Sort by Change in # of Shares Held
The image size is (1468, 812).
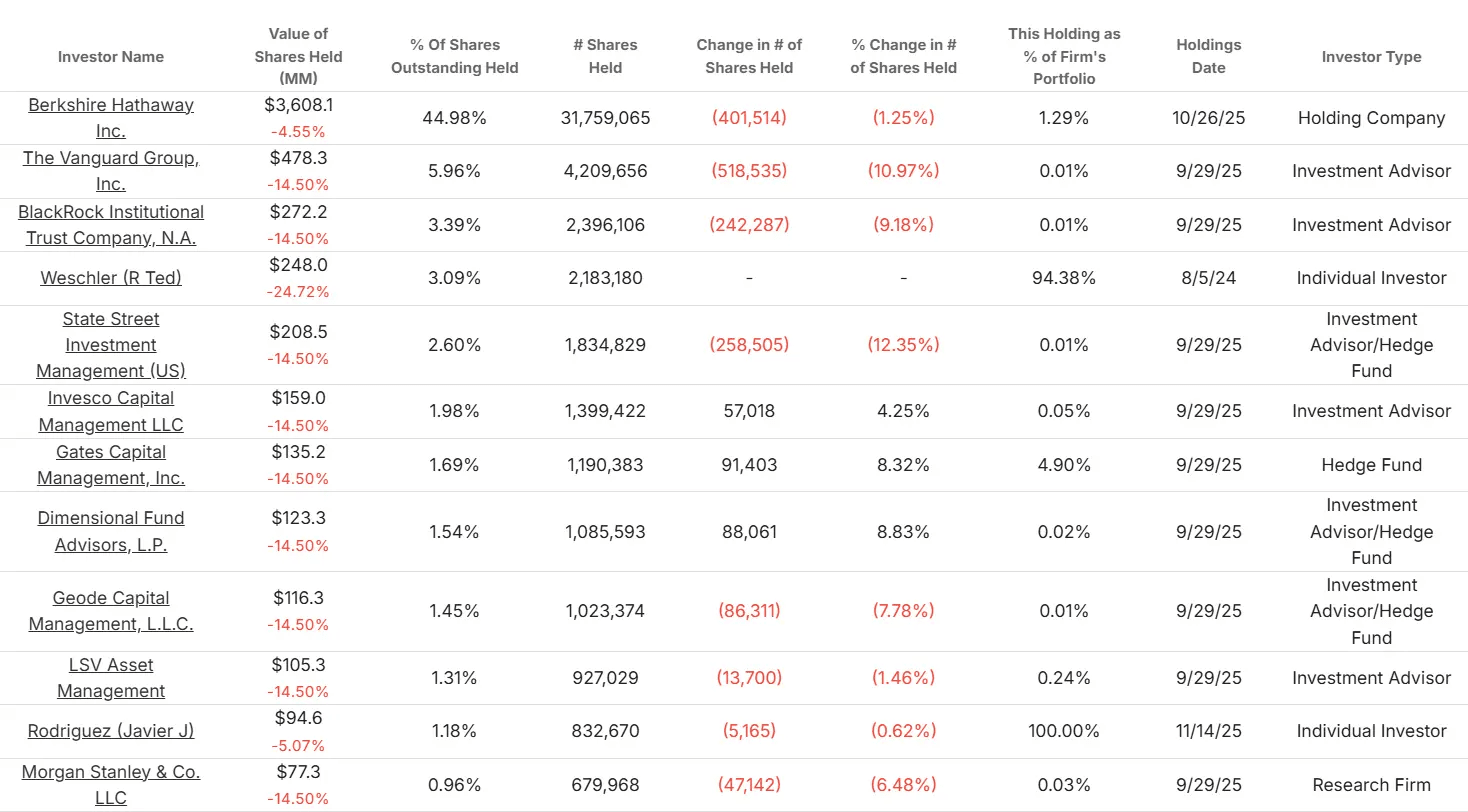(749, 56)
